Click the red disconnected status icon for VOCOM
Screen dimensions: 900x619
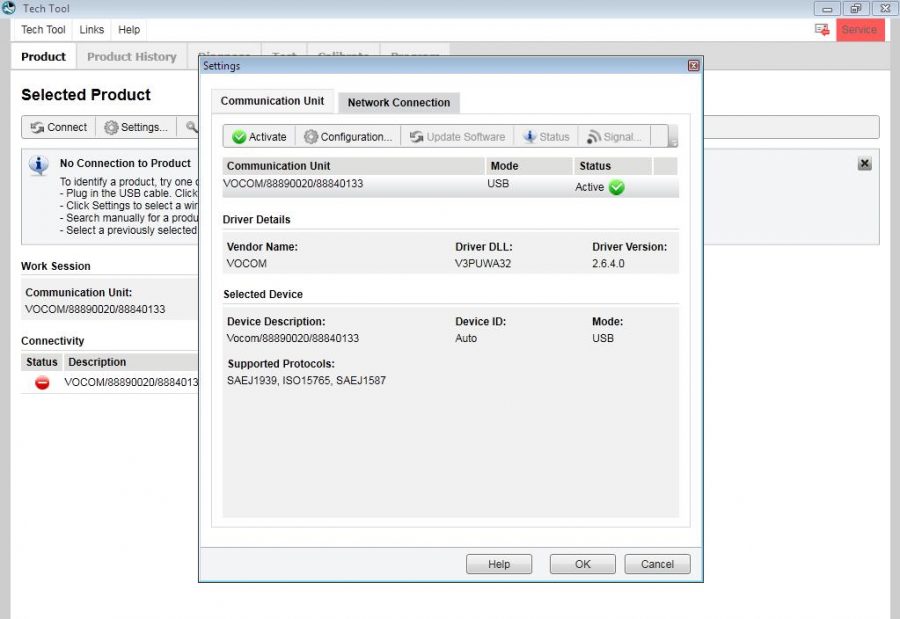41,382
